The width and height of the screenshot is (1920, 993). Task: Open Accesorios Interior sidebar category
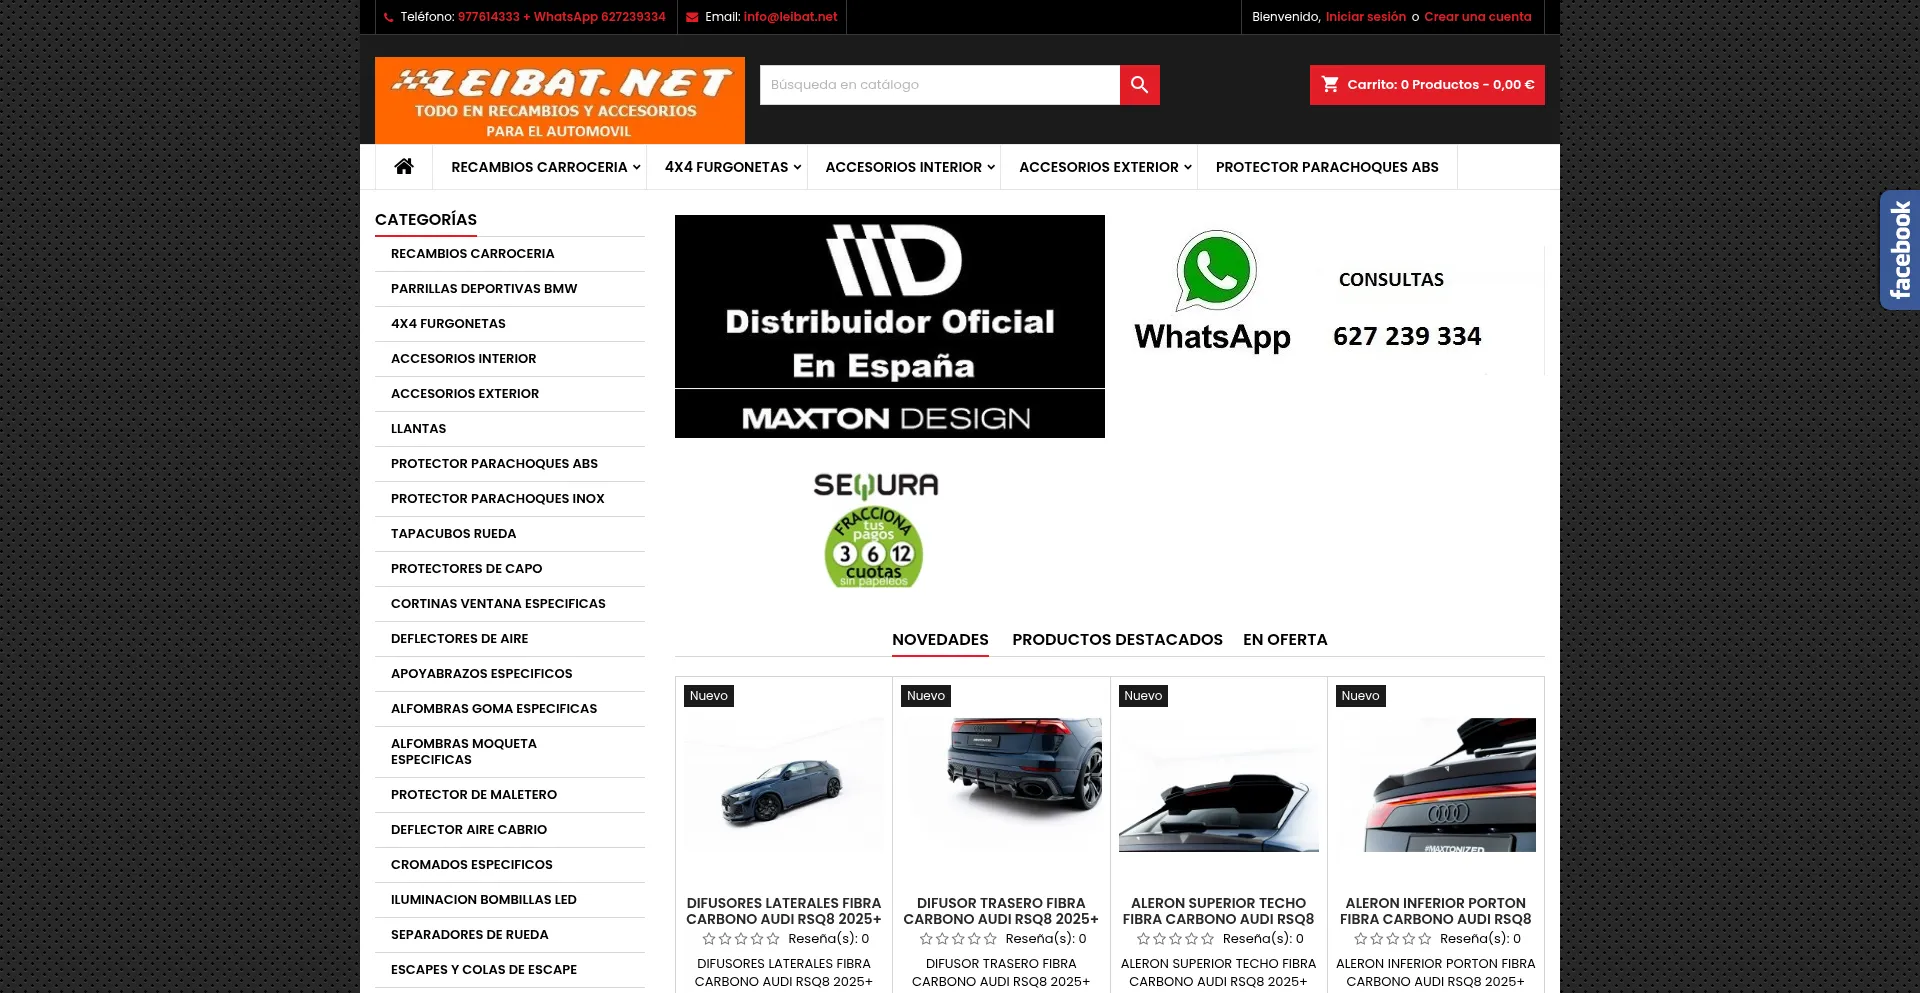463,359
